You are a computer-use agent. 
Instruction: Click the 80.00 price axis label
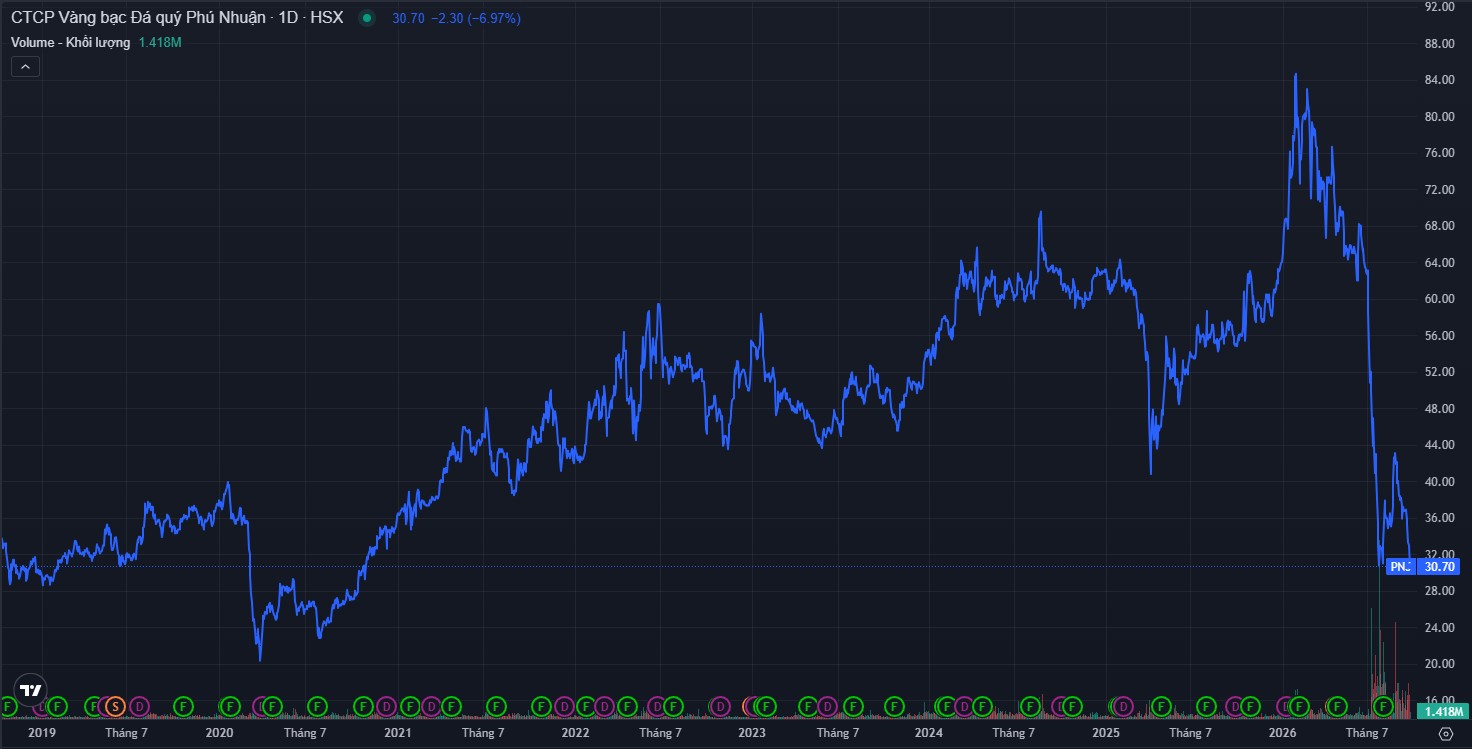pos(1439,117)
